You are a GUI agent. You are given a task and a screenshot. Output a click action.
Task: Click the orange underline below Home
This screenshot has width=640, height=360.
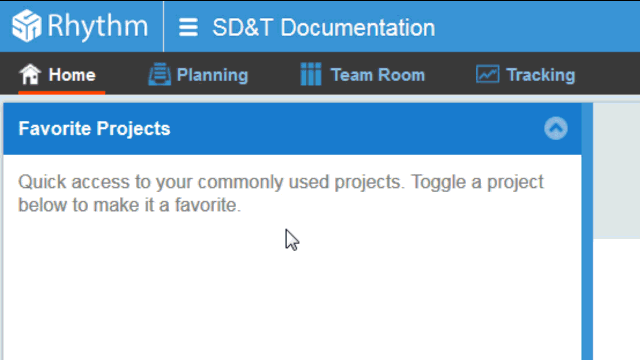pyautogui.click(x=62, y=93)
